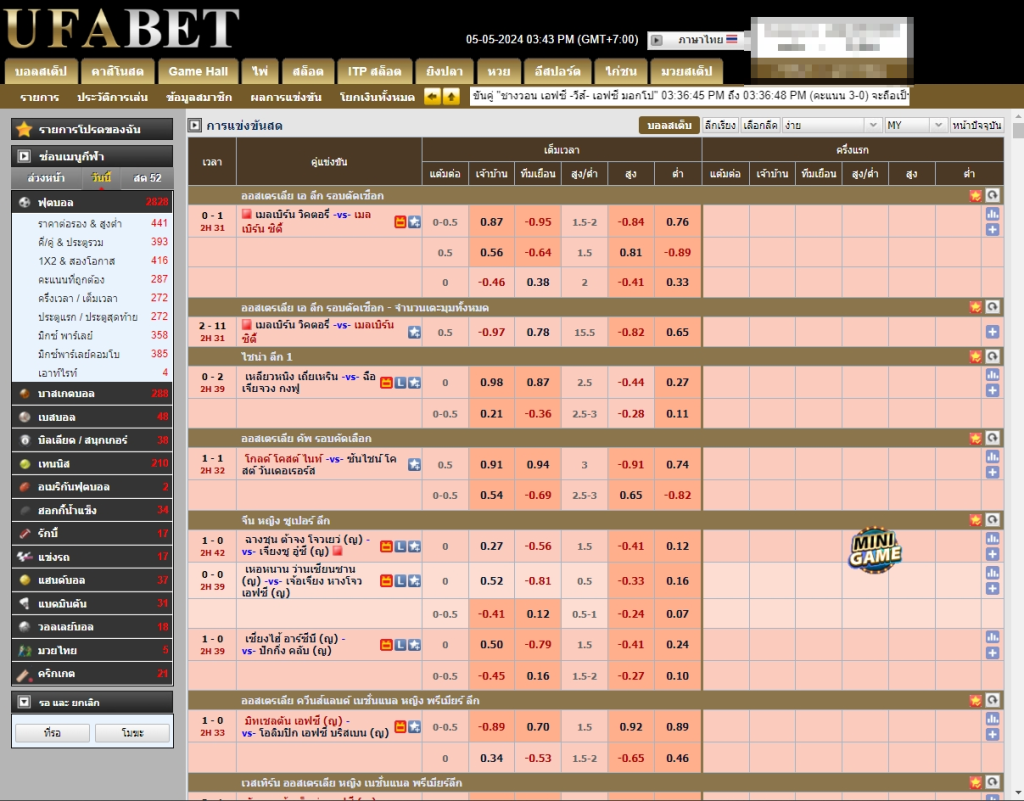Click the left arrow beside the news ticker
This screenshot has height=801, width=1024.
432,97
